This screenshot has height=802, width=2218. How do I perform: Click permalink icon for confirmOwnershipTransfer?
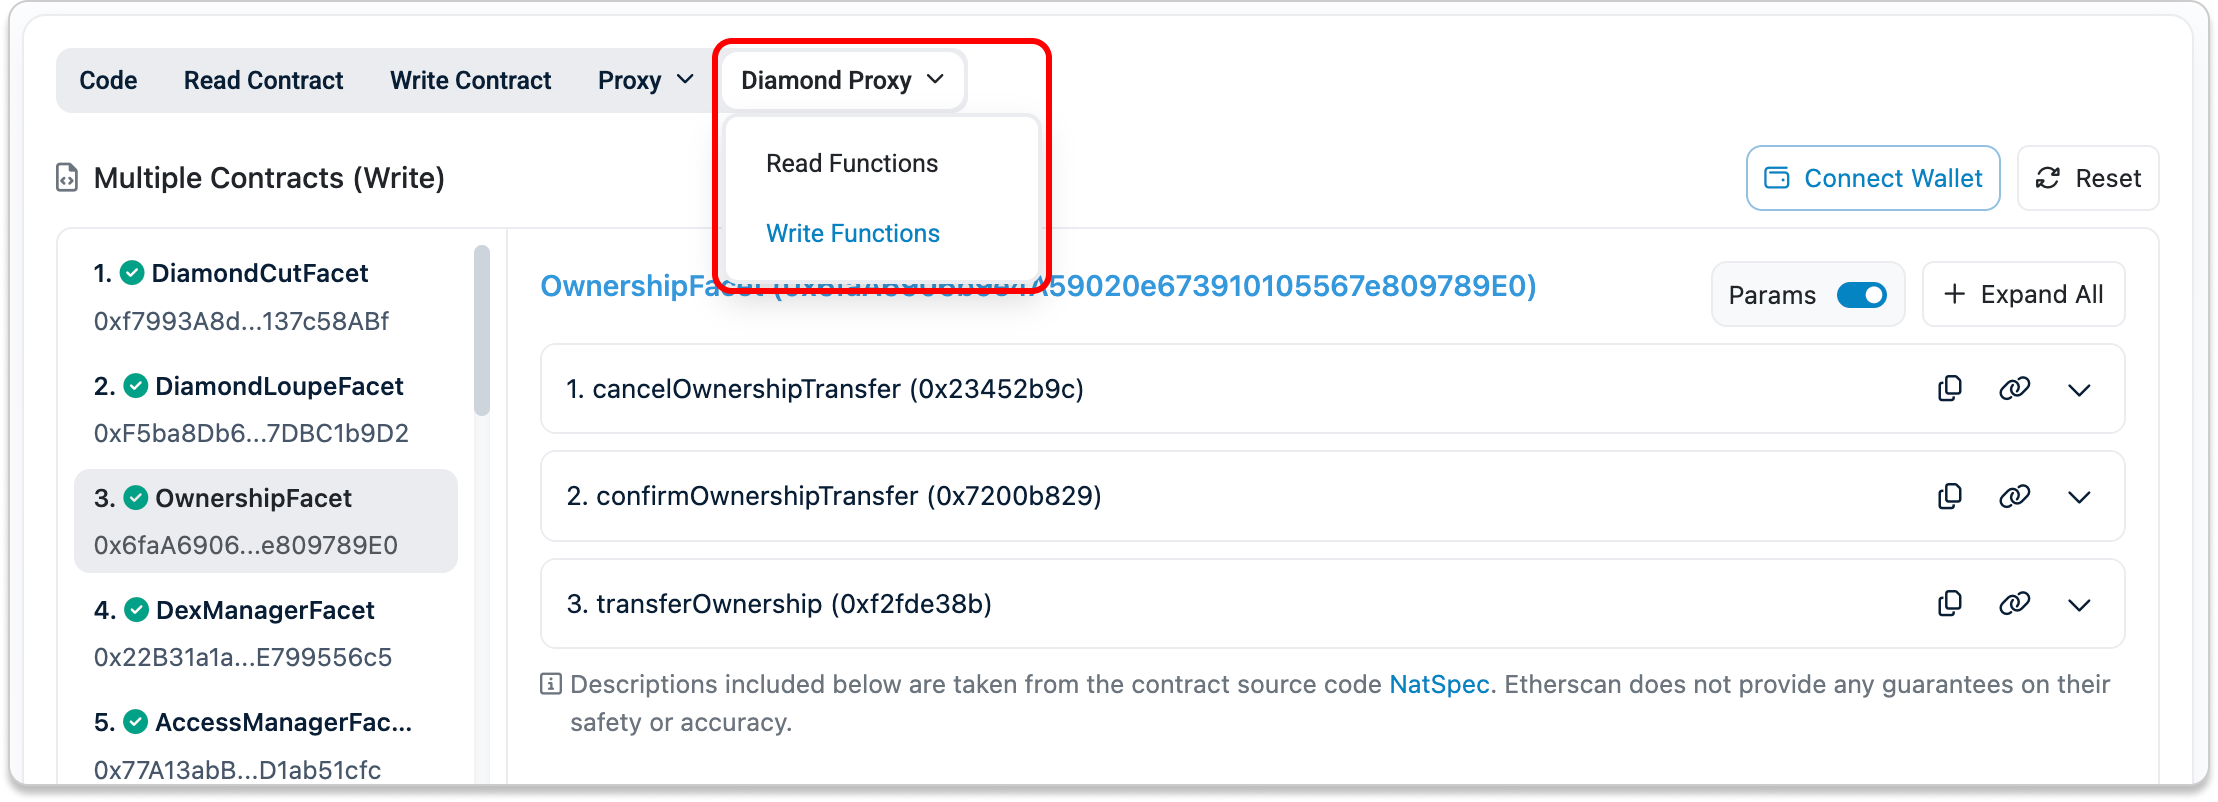tap(2014, 497)
